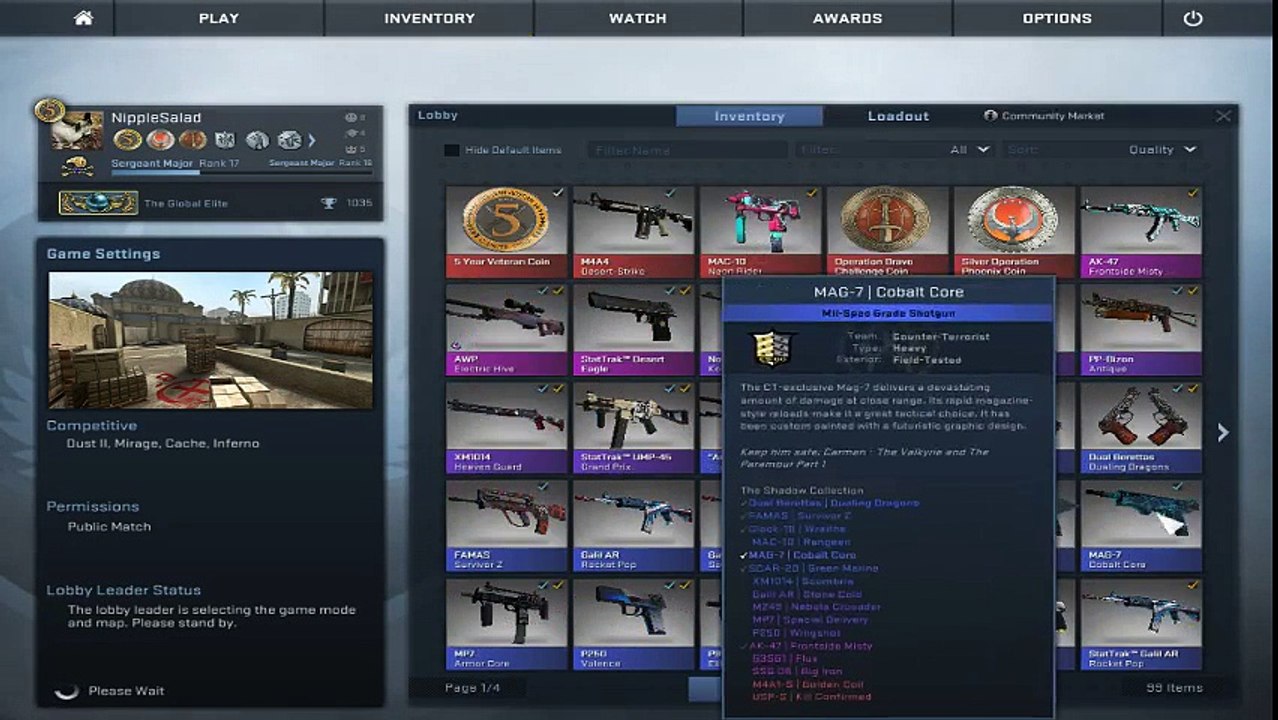
Task: Switch to the Loadout tab
Action: [898, 116]
